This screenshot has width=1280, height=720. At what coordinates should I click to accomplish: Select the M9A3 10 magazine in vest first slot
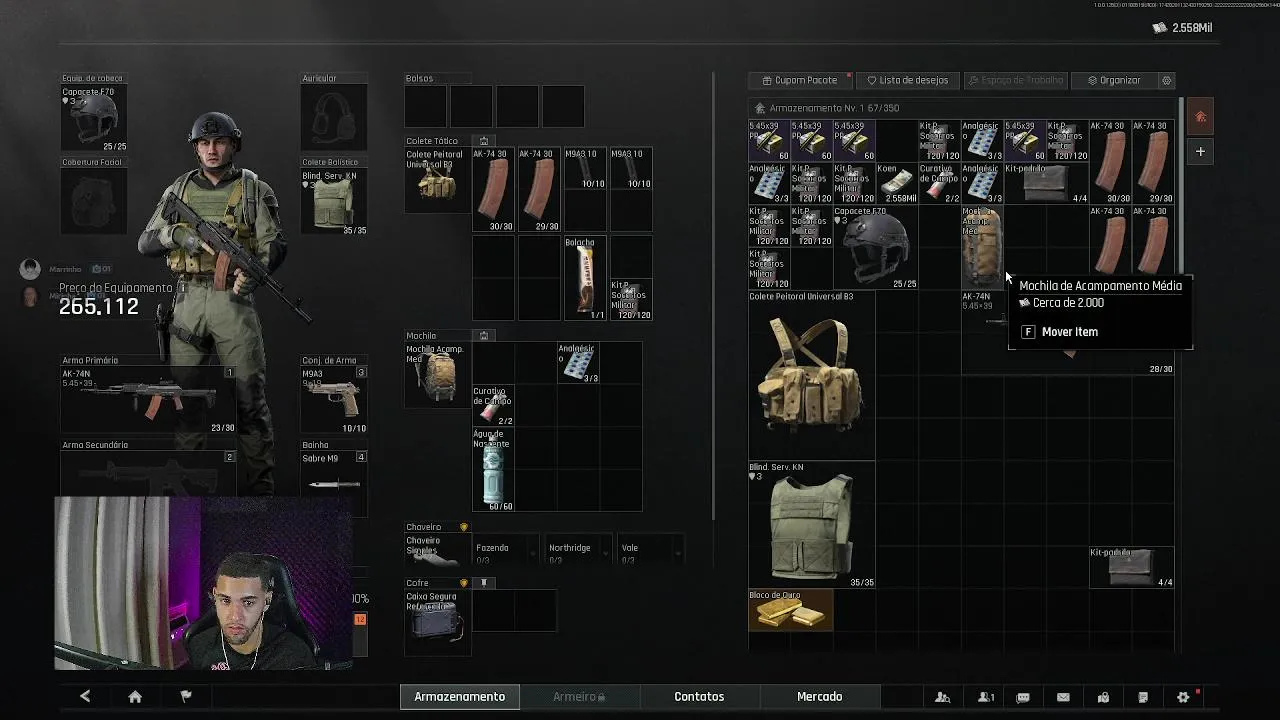[x=584, y=169]
